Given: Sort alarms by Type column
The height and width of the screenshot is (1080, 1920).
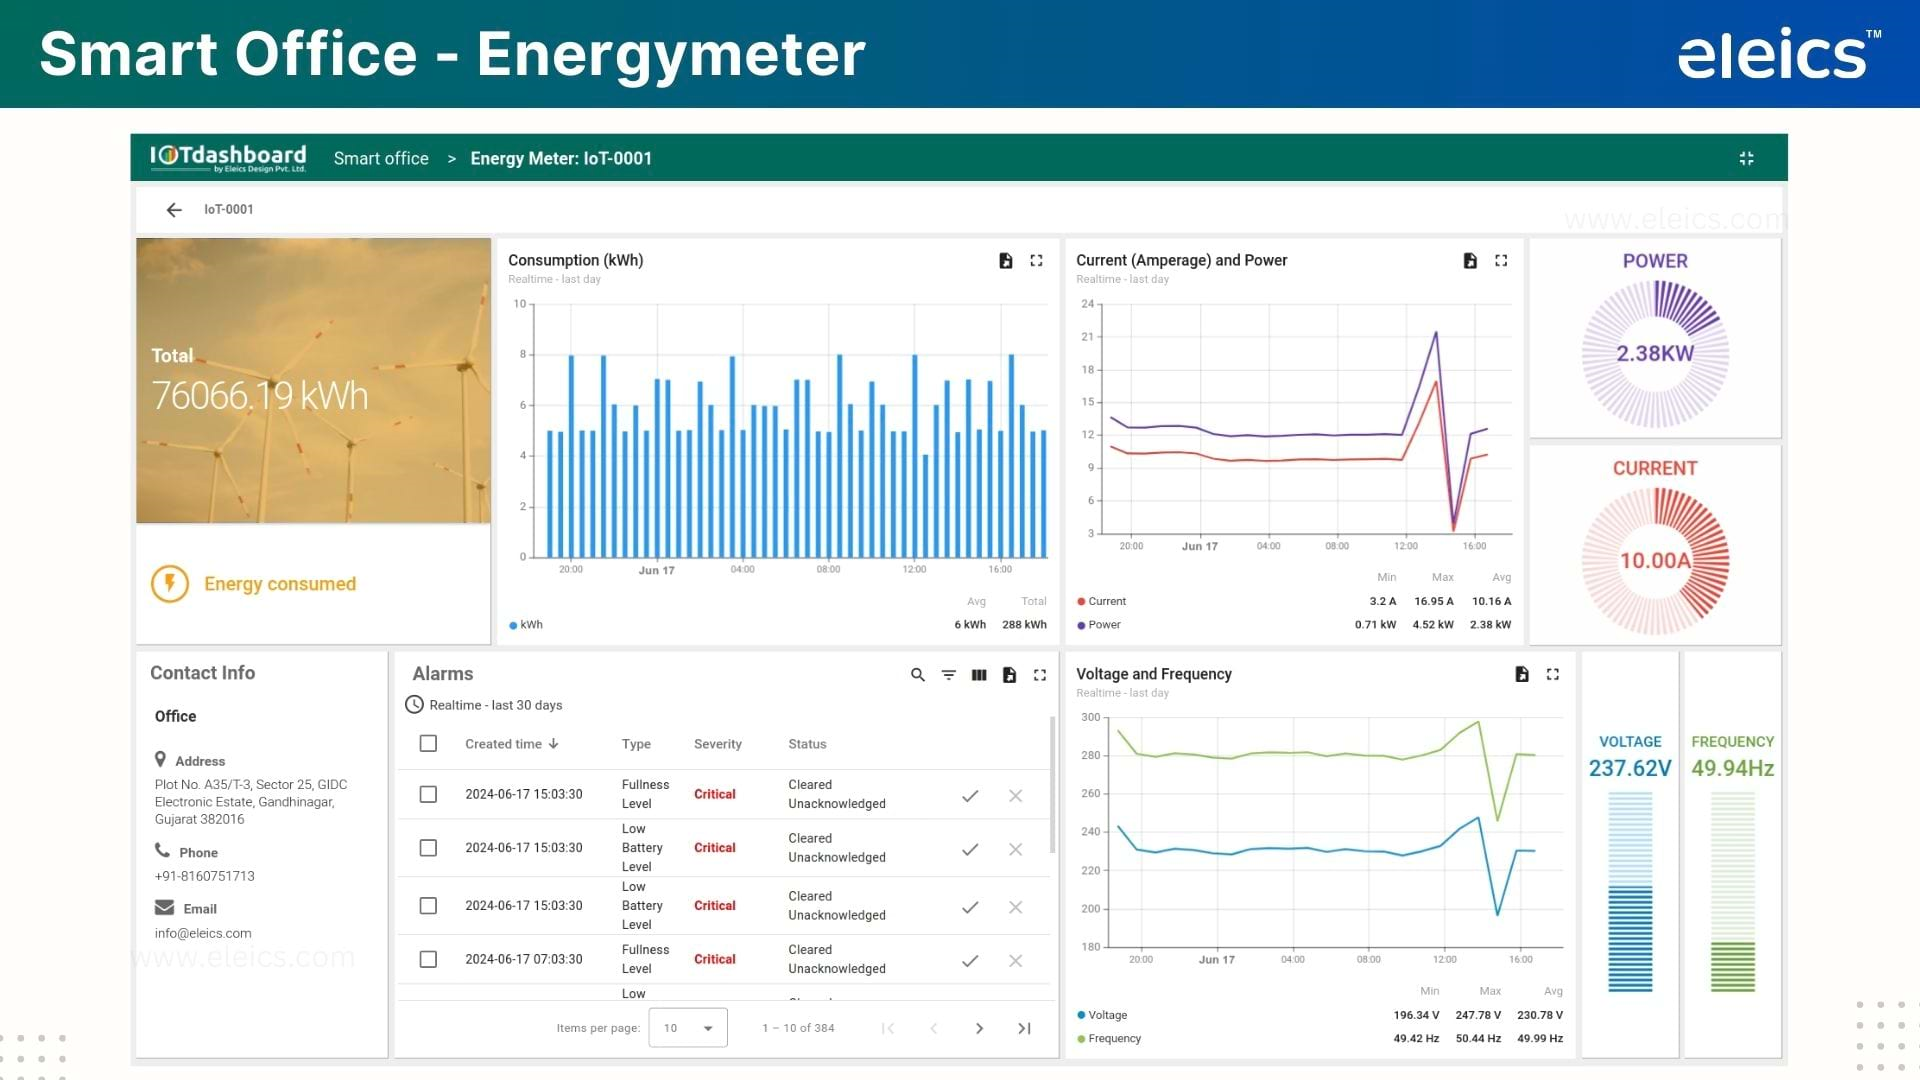Looking at the screenshot, I should coord(636,744).
